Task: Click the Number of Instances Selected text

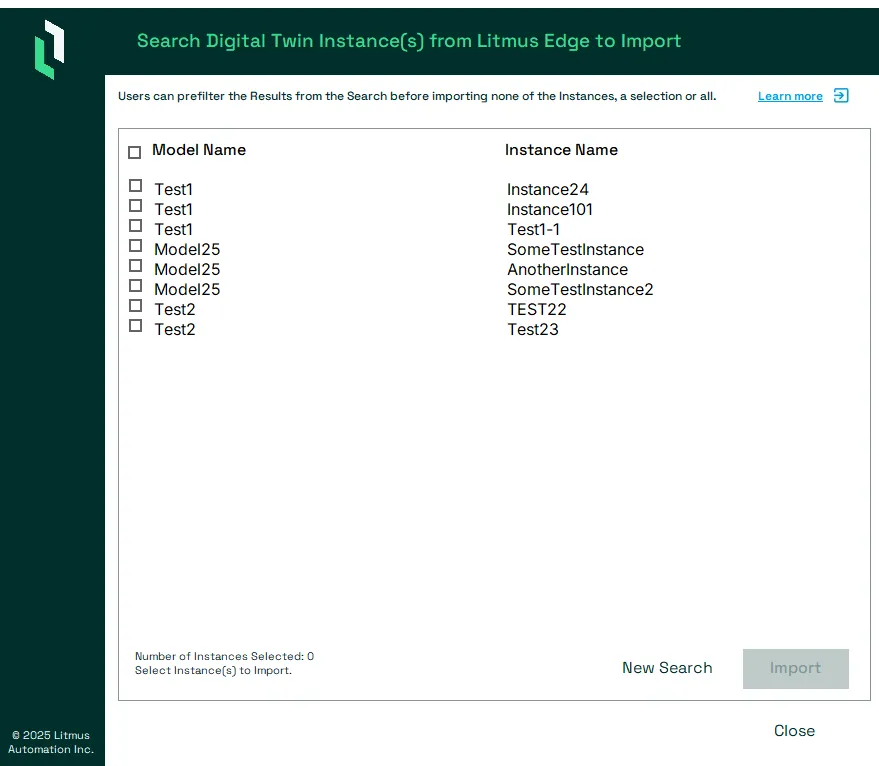Action: 224,656
